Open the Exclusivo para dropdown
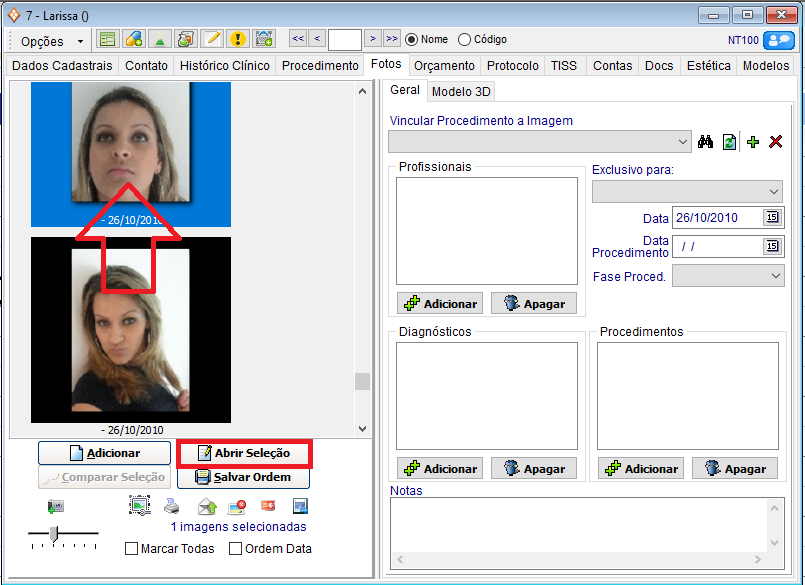Viewport: 805px width, 585px height. click(774, 191)
